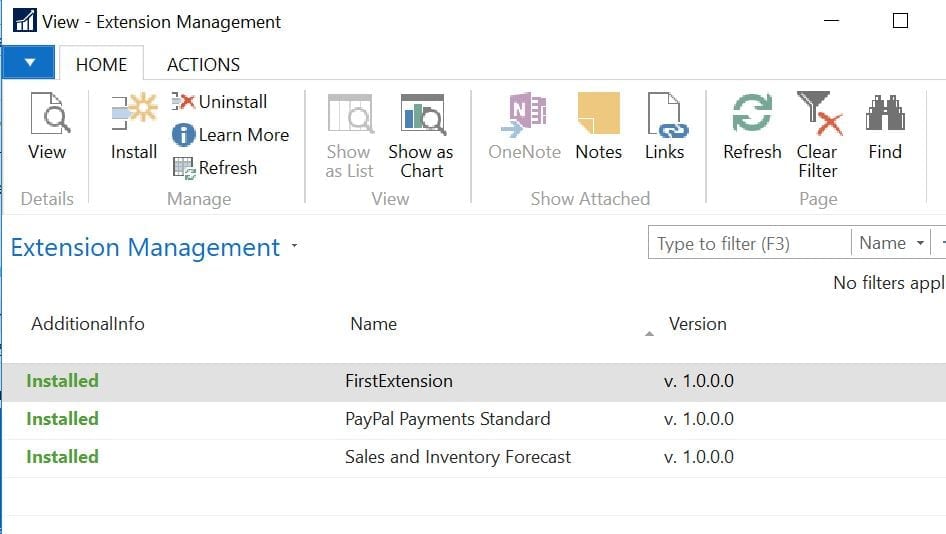Sort by the Version column header
Image resolution: width=946 pixels, height=534 pixels.
[697, 324]
